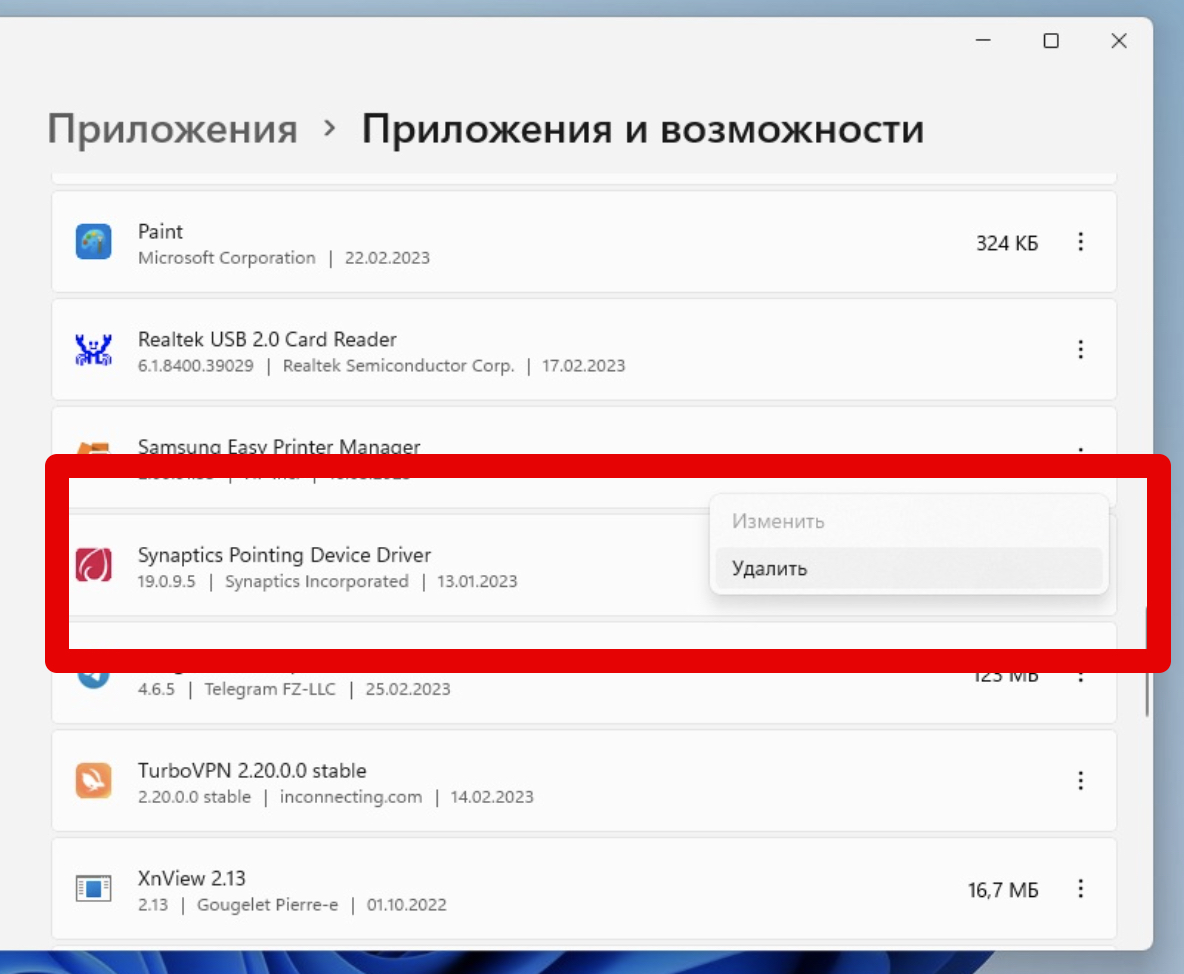This screenshot has width=1184, height=974.
Task: Maximize the settings window
Action: (x=1051, y=41)
